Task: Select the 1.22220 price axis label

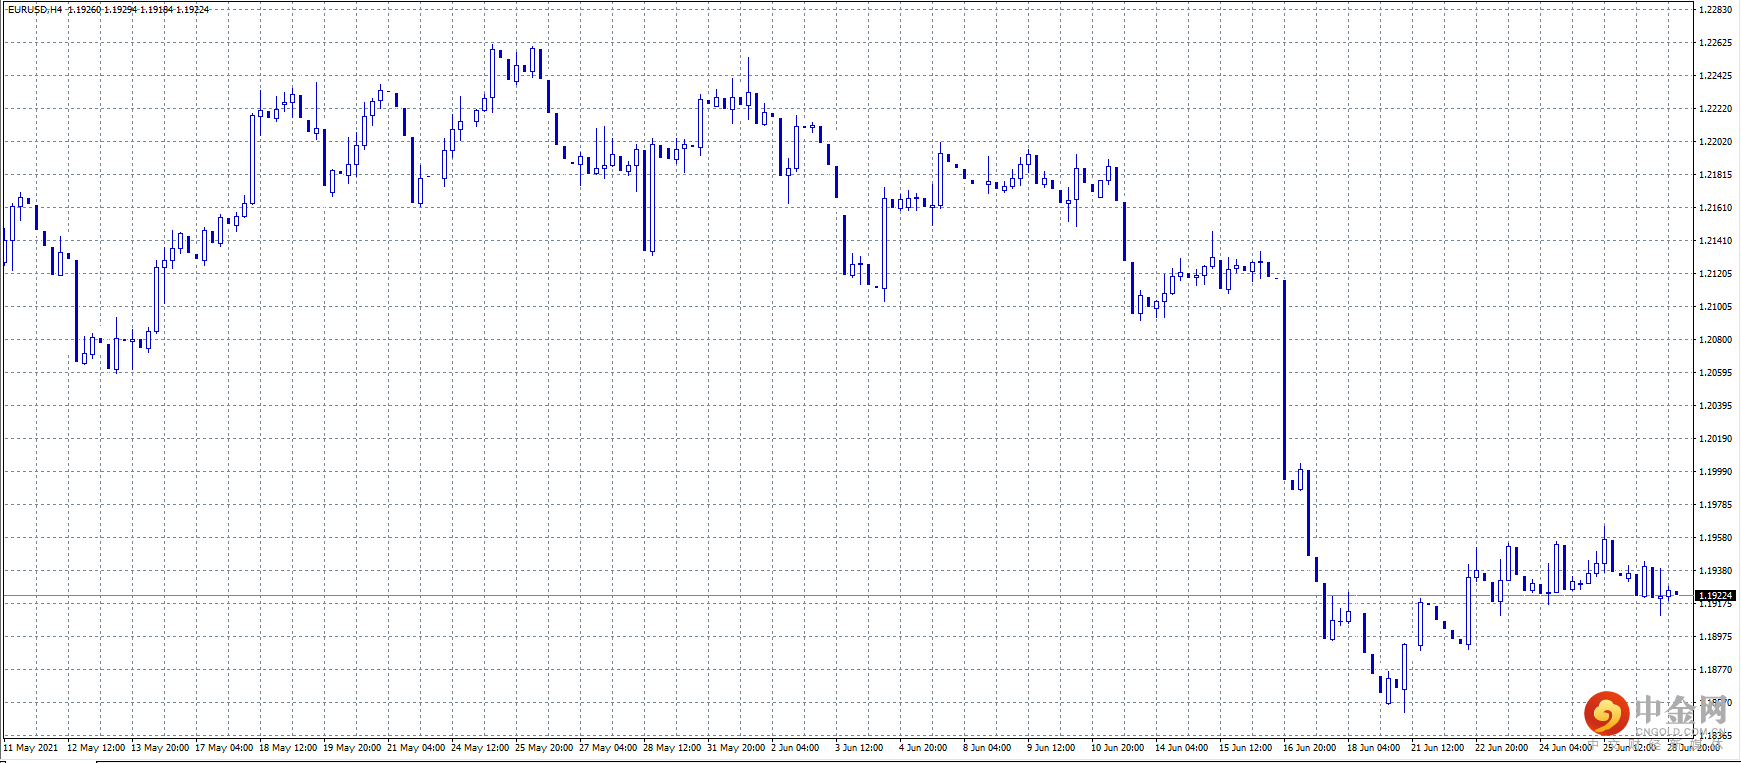Action: (x=1716, y=109)
